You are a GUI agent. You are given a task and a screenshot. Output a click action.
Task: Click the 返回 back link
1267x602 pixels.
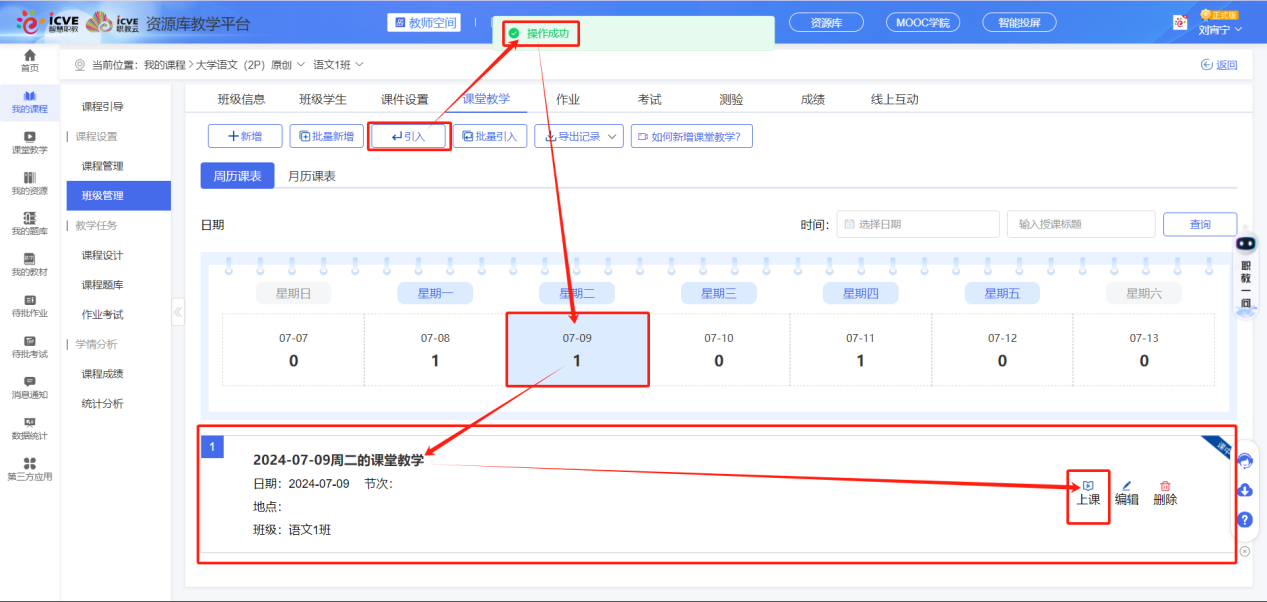(x=1219, y=65)
